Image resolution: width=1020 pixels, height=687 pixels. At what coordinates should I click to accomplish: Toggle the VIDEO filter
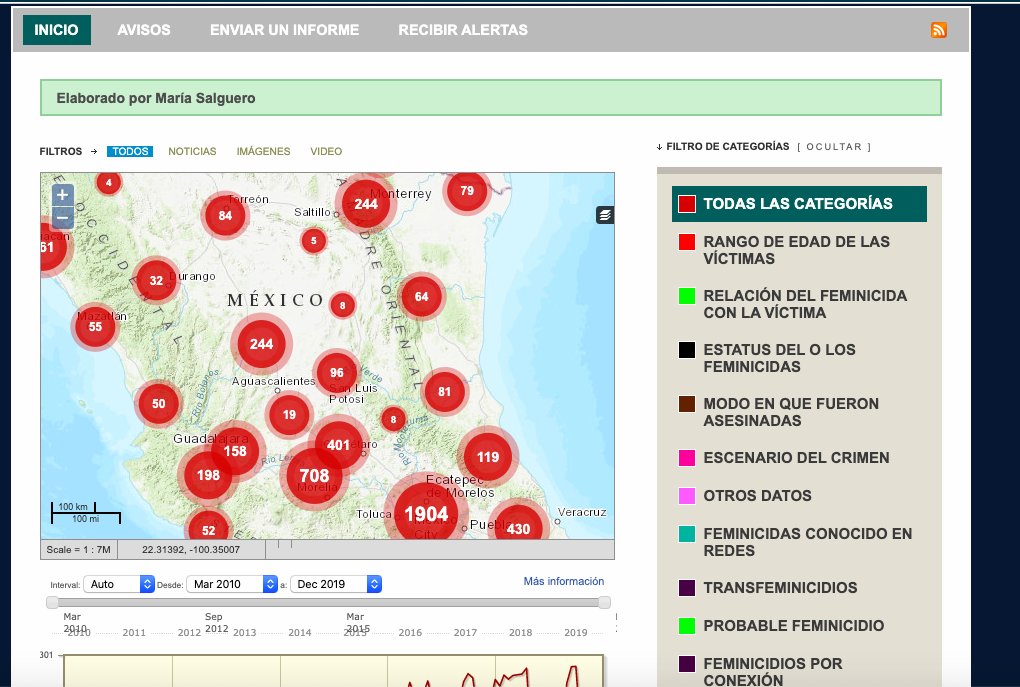pyautogui.click(x=326, y=152)
